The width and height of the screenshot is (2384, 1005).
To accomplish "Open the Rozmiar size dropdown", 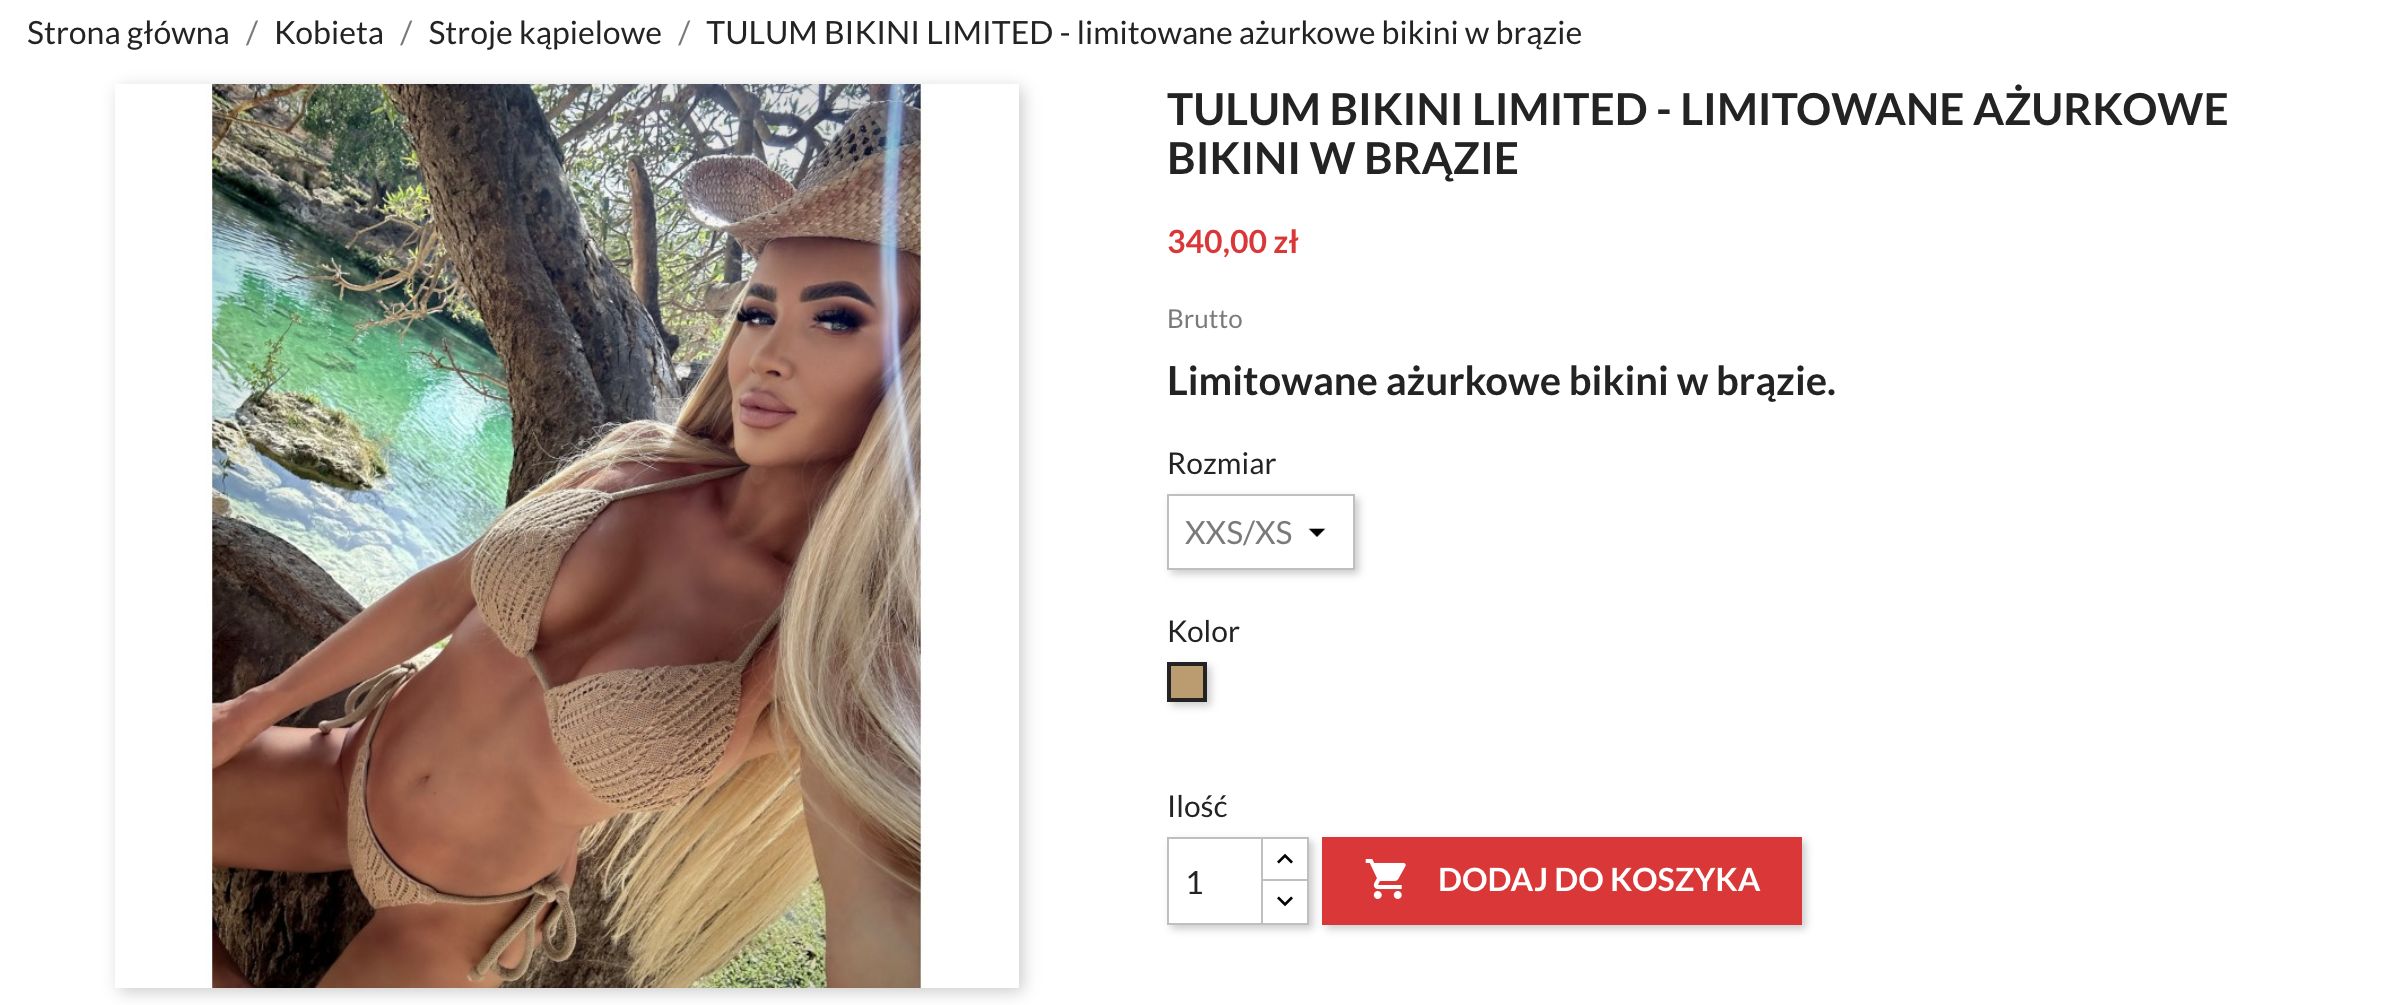I will tap(1260, 532).
